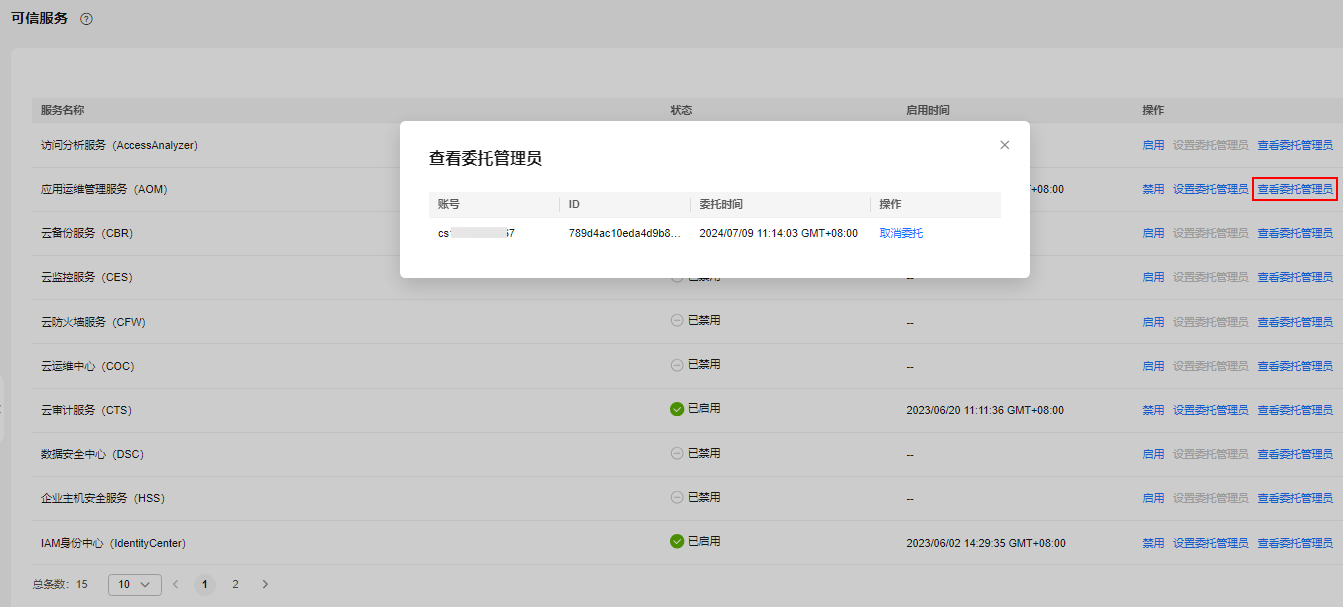The width and height of the screenshot is (1343, 607).
Task: Open the page size dropdown showing 10
Action: click(x=134, y=584)
